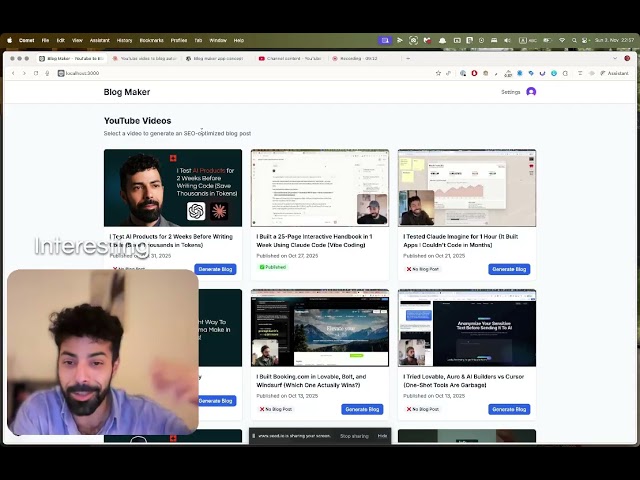Click the blue gear extension icon
The width and height of the screenshot is (640, 480).
click(x=520, y=73)
